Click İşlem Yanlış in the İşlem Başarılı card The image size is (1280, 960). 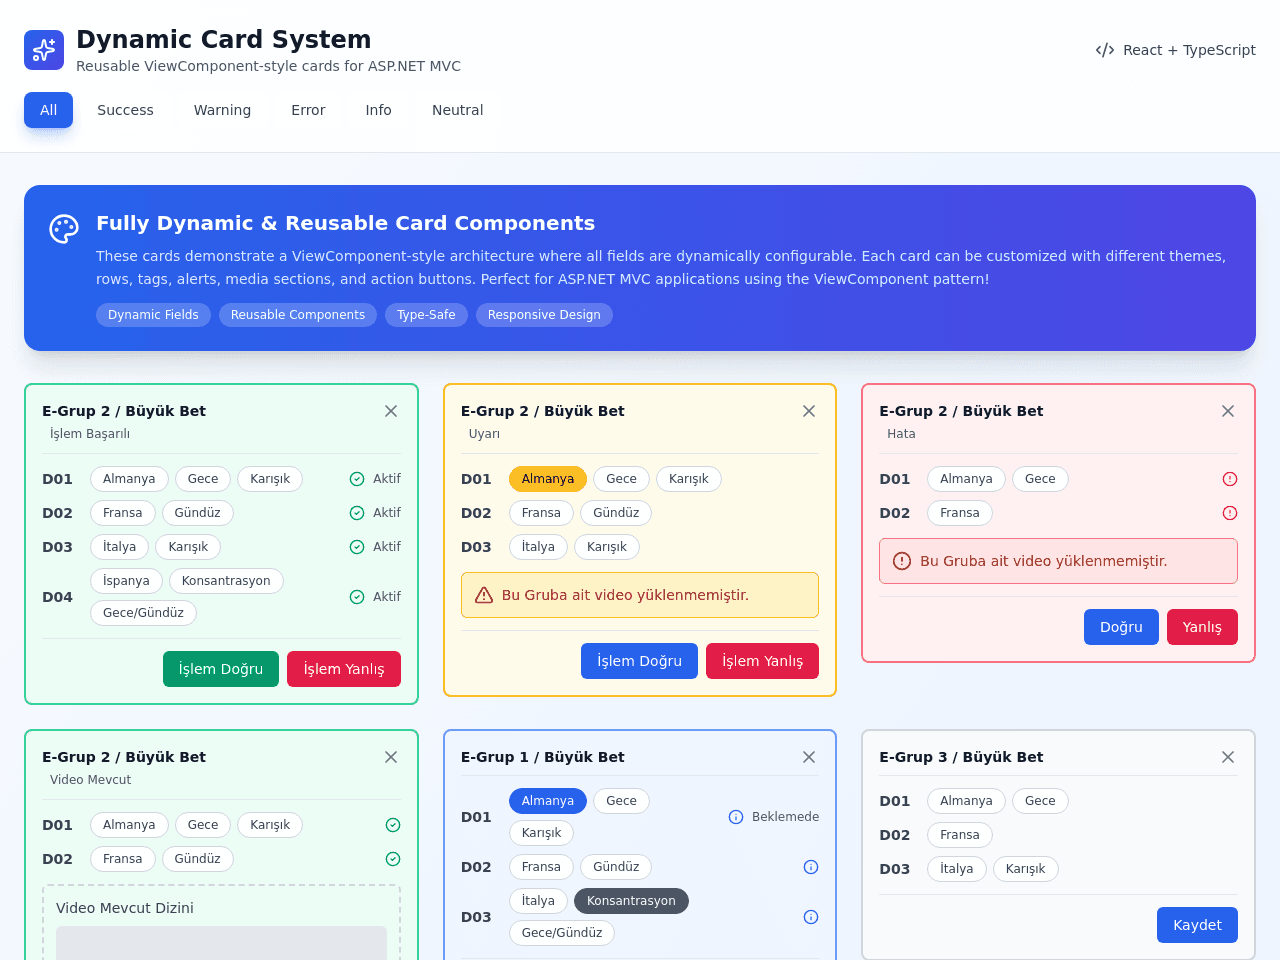(344, 669)
